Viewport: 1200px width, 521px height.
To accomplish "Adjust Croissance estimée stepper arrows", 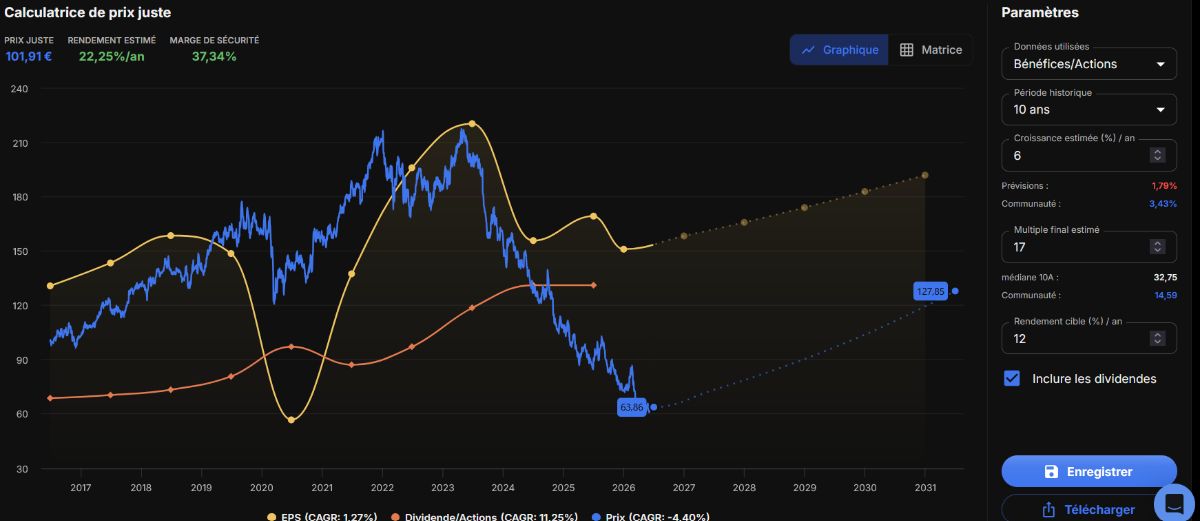I will [1157, 155].
